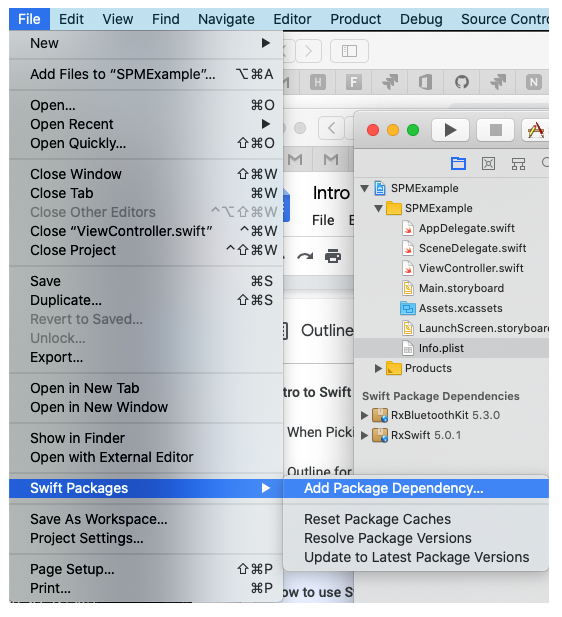This screenshot has width=562, height=617.
Task: Choose Reset Package Caches
Action: point(416,519)
